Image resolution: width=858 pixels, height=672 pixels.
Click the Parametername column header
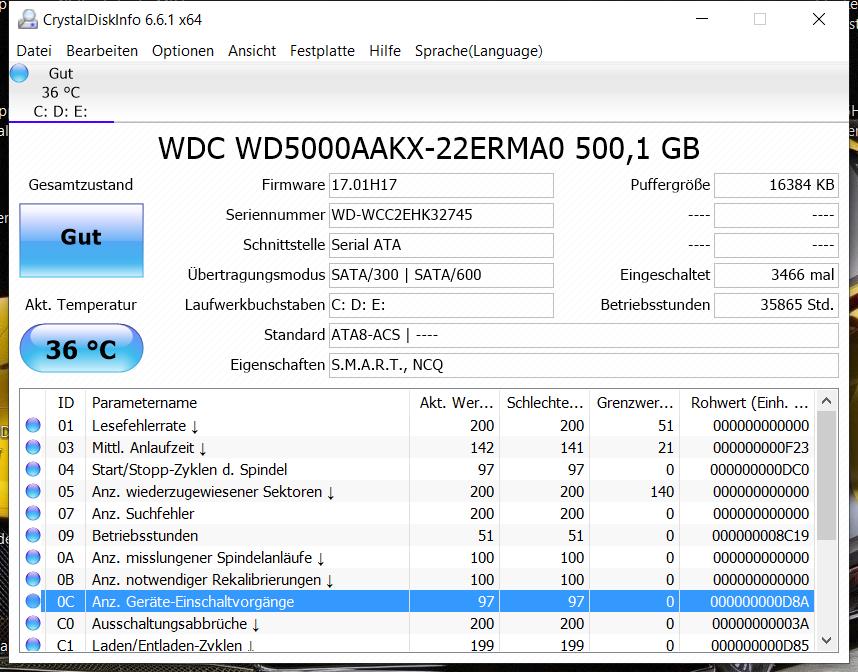coord(247,403)
